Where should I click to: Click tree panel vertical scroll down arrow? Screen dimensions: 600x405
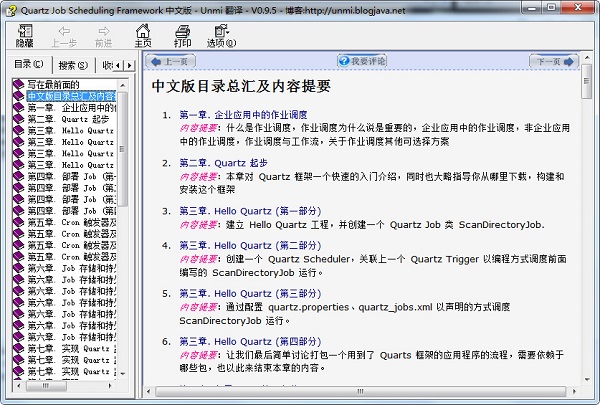(x=122, y=374)
